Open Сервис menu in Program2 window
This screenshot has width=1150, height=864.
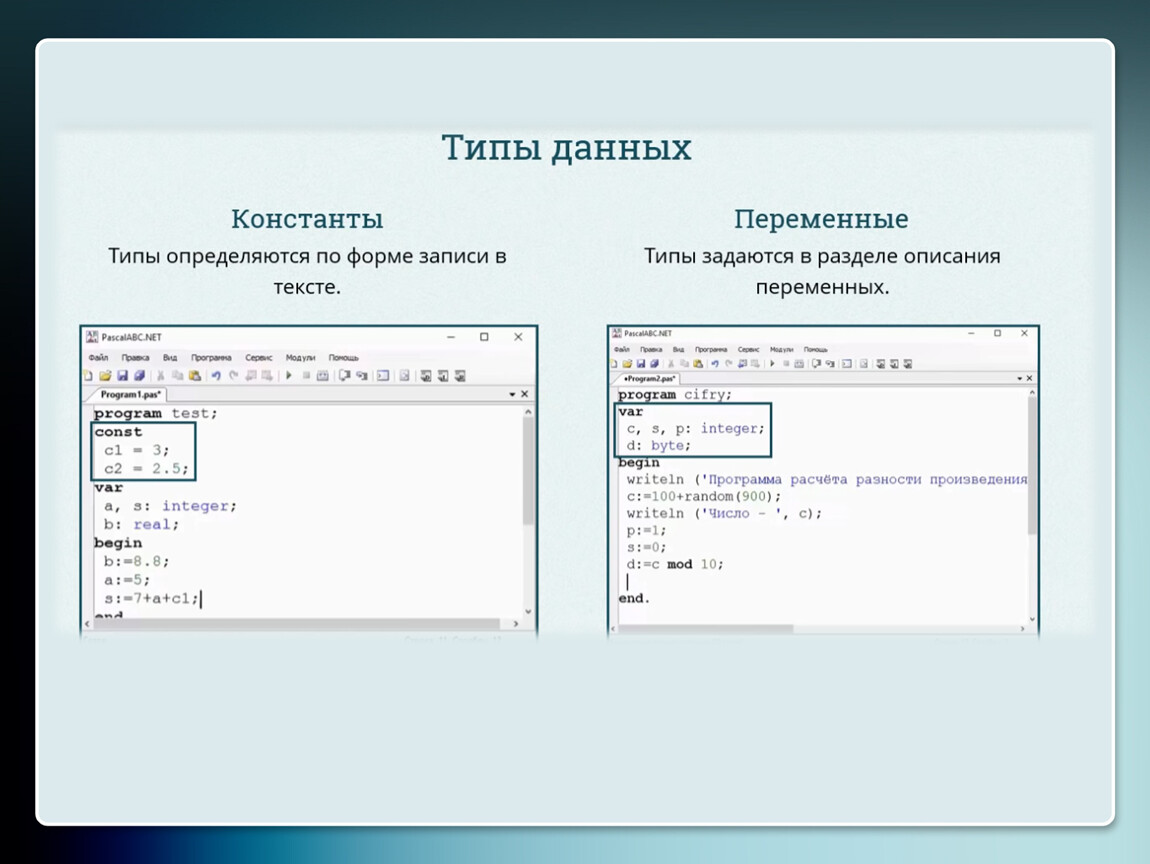click(748, 349)
